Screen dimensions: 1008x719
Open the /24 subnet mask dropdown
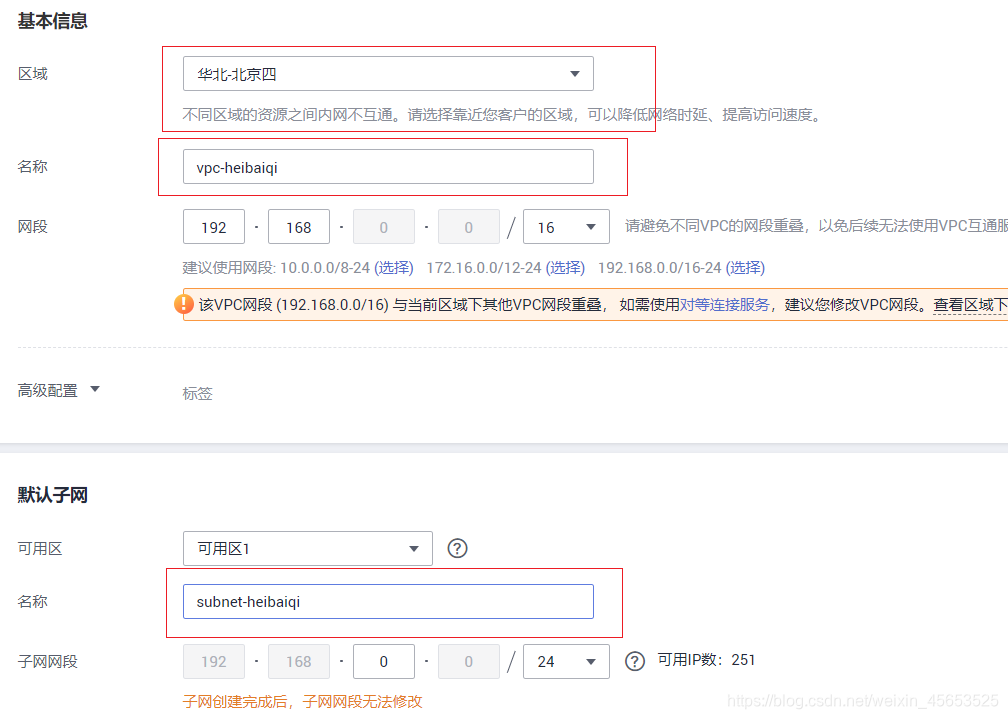tap(566, 661)
